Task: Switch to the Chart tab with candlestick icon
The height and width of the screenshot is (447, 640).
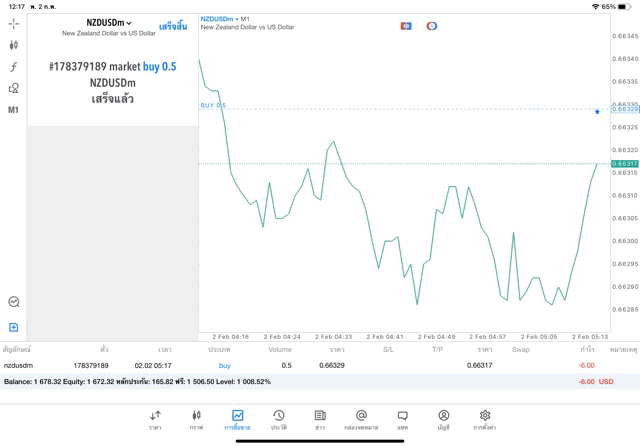Action: coord(196,419)
